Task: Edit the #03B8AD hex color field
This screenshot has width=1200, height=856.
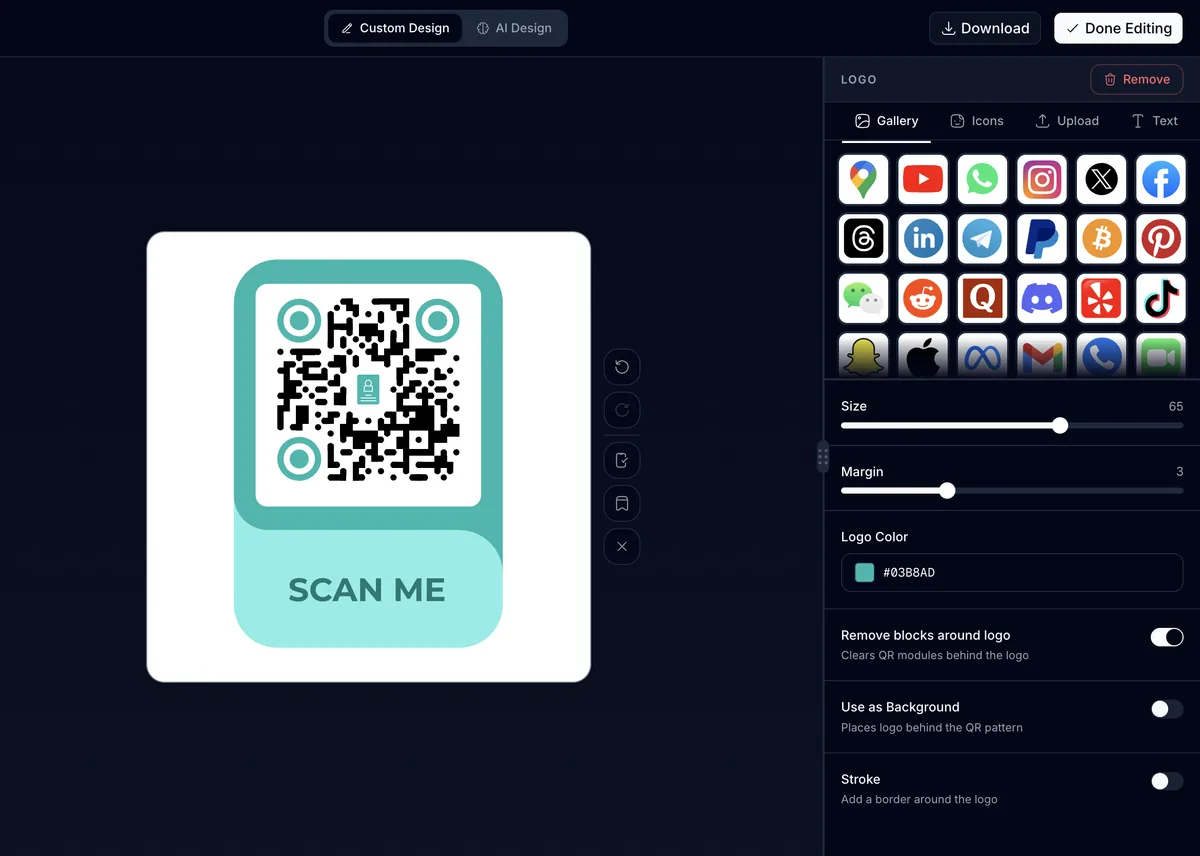Action: tap(1012, 573)
